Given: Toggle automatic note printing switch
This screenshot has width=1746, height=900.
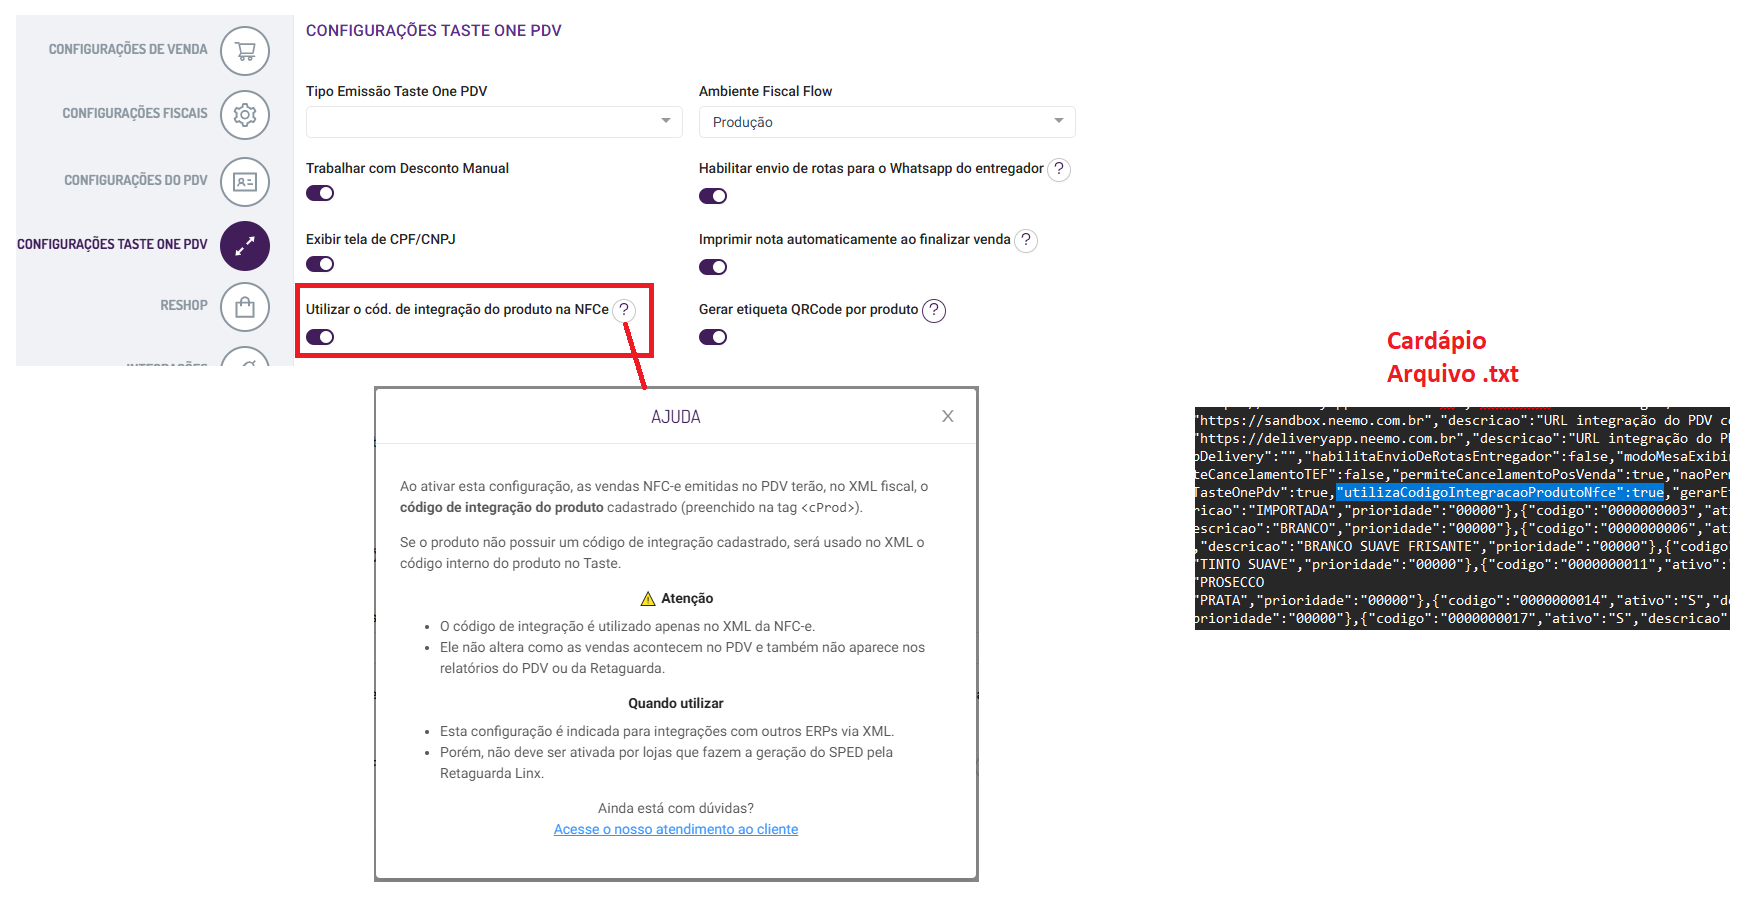Looking at the screenshot, I should 713,267.
